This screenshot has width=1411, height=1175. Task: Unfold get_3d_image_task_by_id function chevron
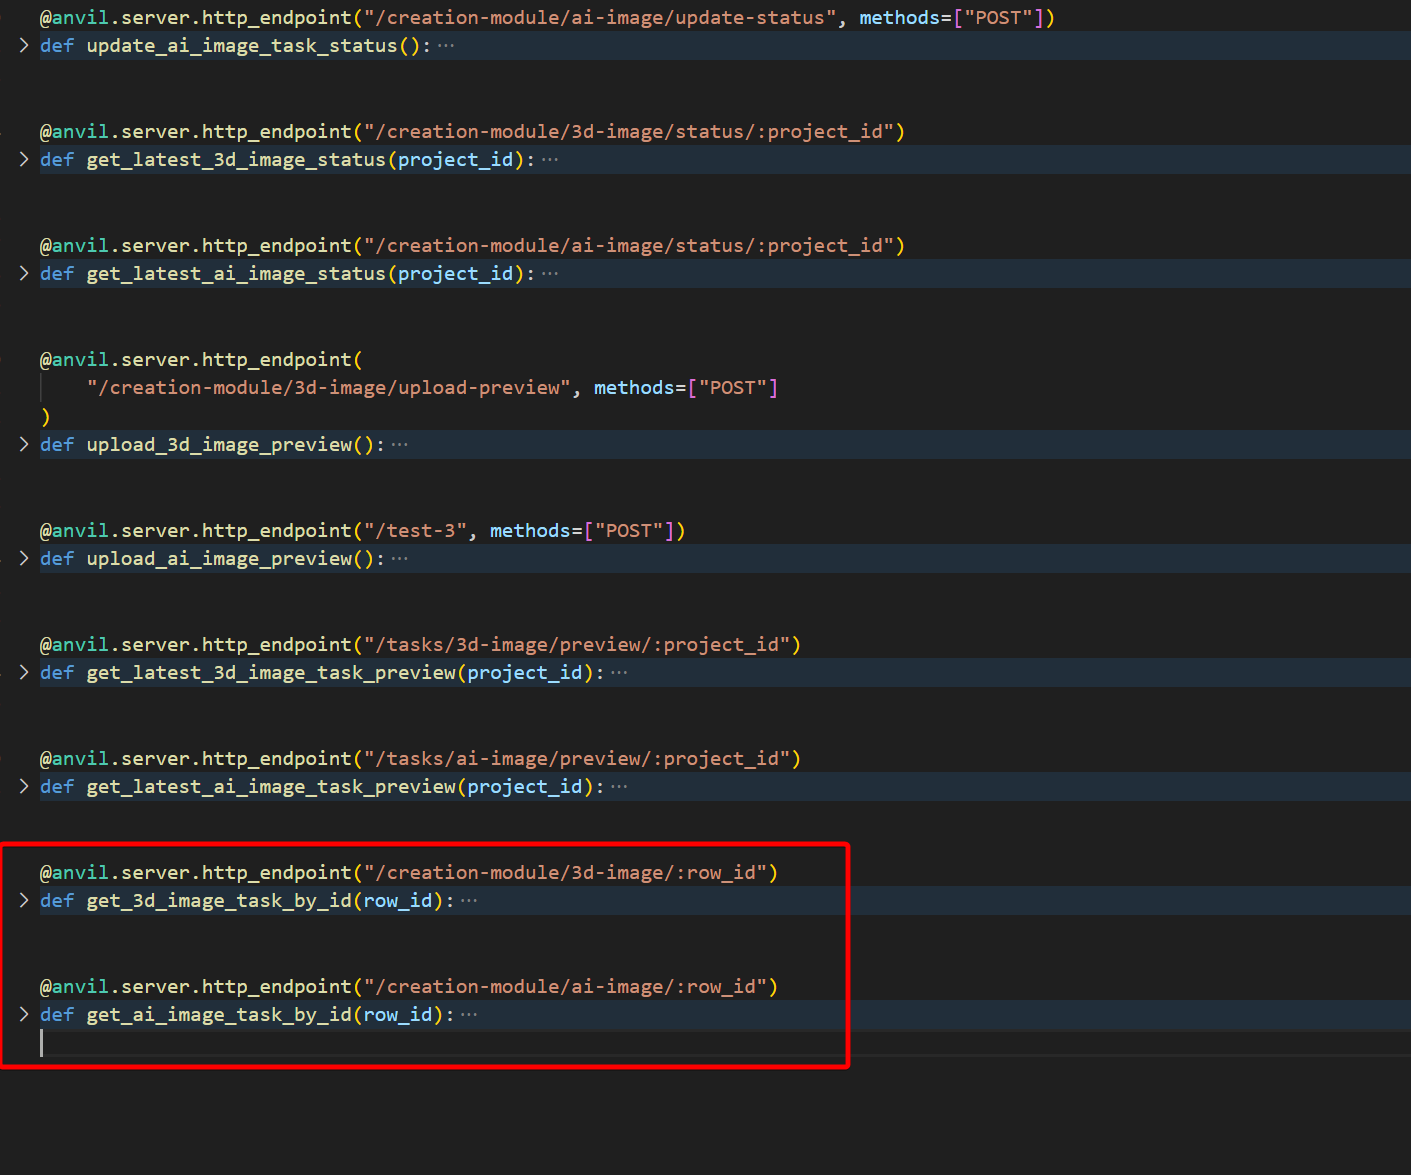(x=24, y=900)
